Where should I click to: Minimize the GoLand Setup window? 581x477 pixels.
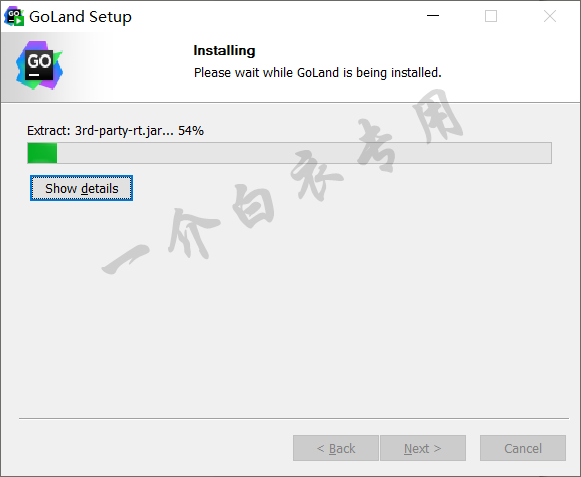pyautogui.click(x=433, y=16)
